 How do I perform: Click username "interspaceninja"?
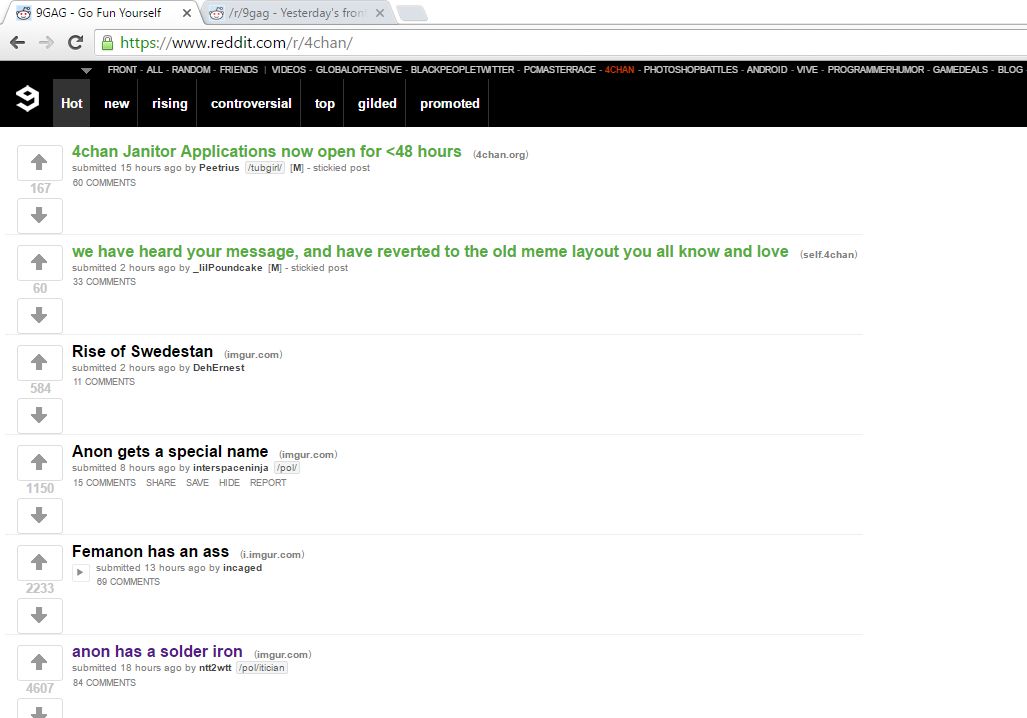click(230, 467)
